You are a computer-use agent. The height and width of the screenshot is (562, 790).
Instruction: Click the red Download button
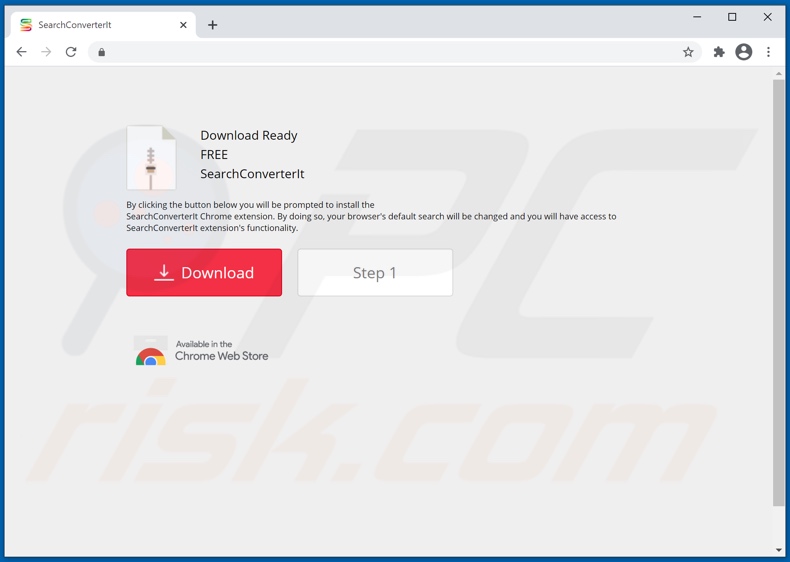click(x=204, y=273)
